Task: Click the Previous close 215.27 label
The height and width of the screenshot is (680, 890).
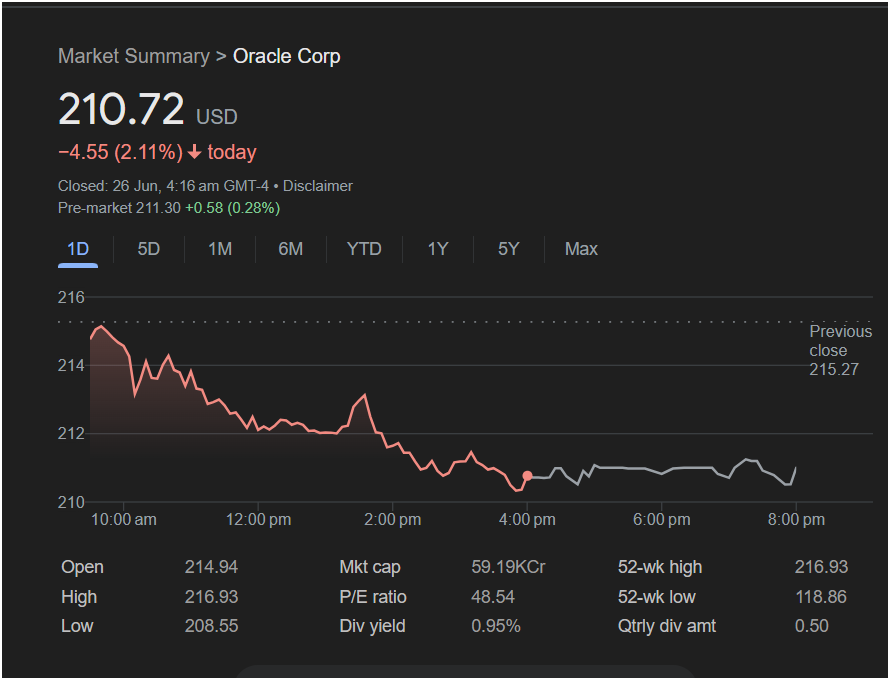Action: pyautogui.click(x=840, y=350)
